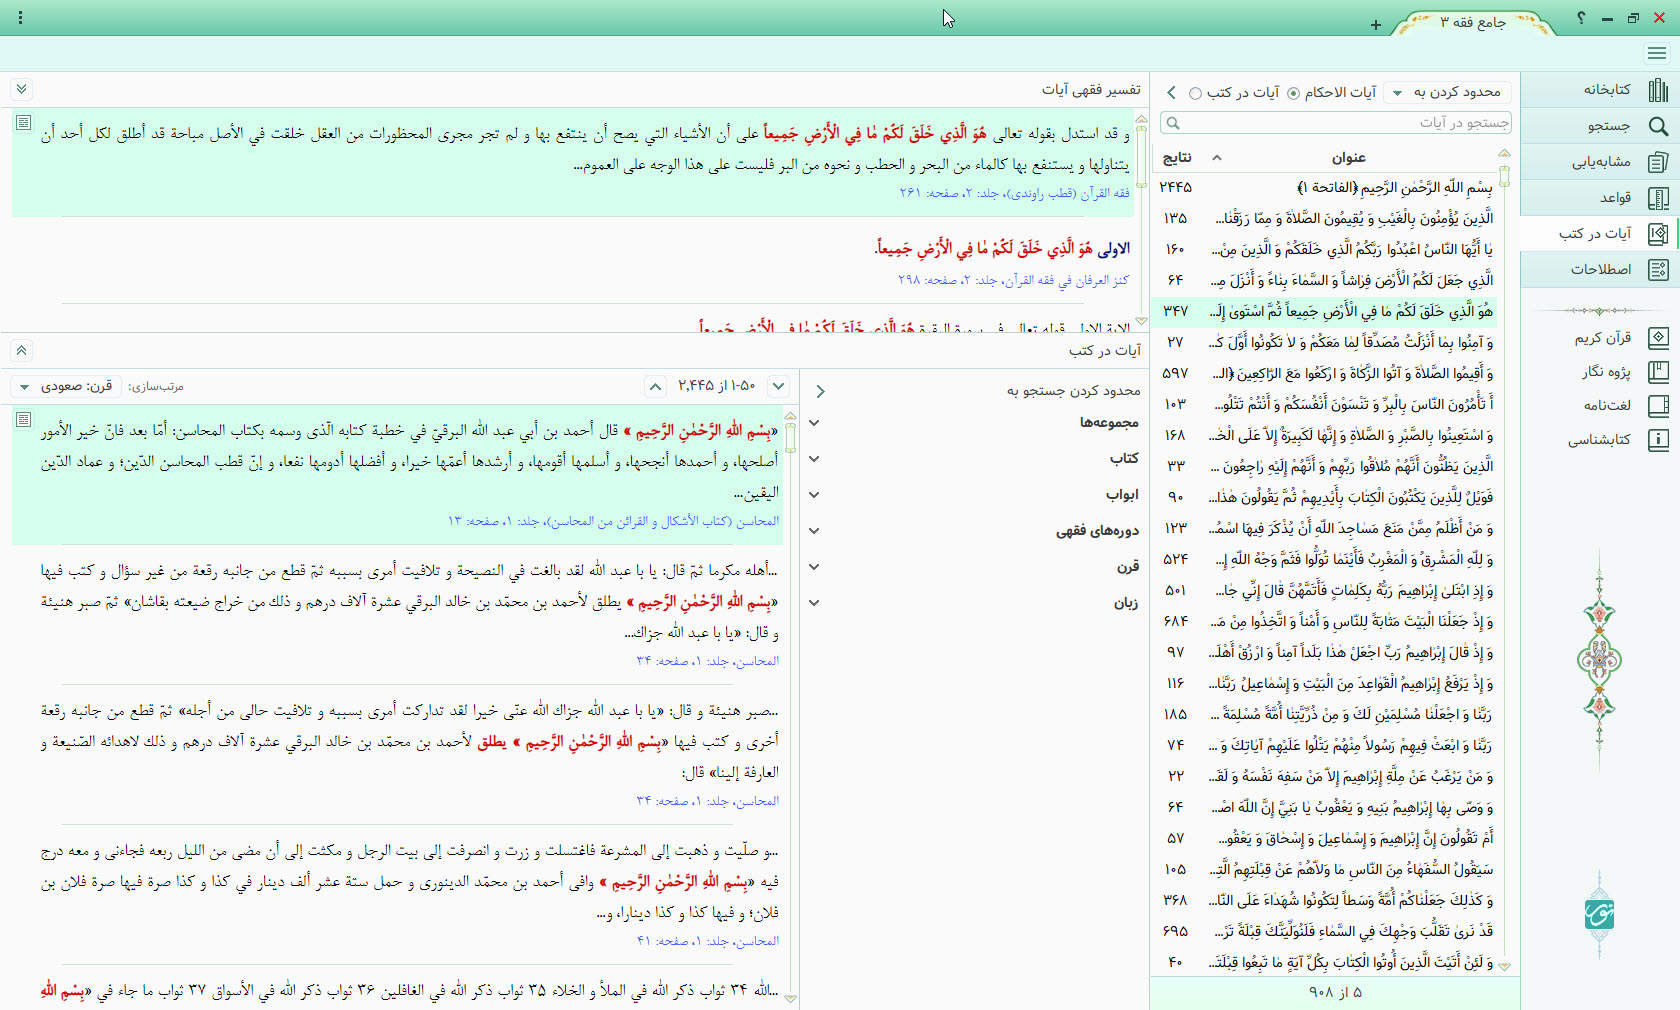The height and width of the screenshot is (1010, 1680).
Task: Select verse row بِسْمِ اللَّهِ الرَّحْمنِ الرَّحِيمِ (الفاتحة ۱)
Action: [1326, 188]
